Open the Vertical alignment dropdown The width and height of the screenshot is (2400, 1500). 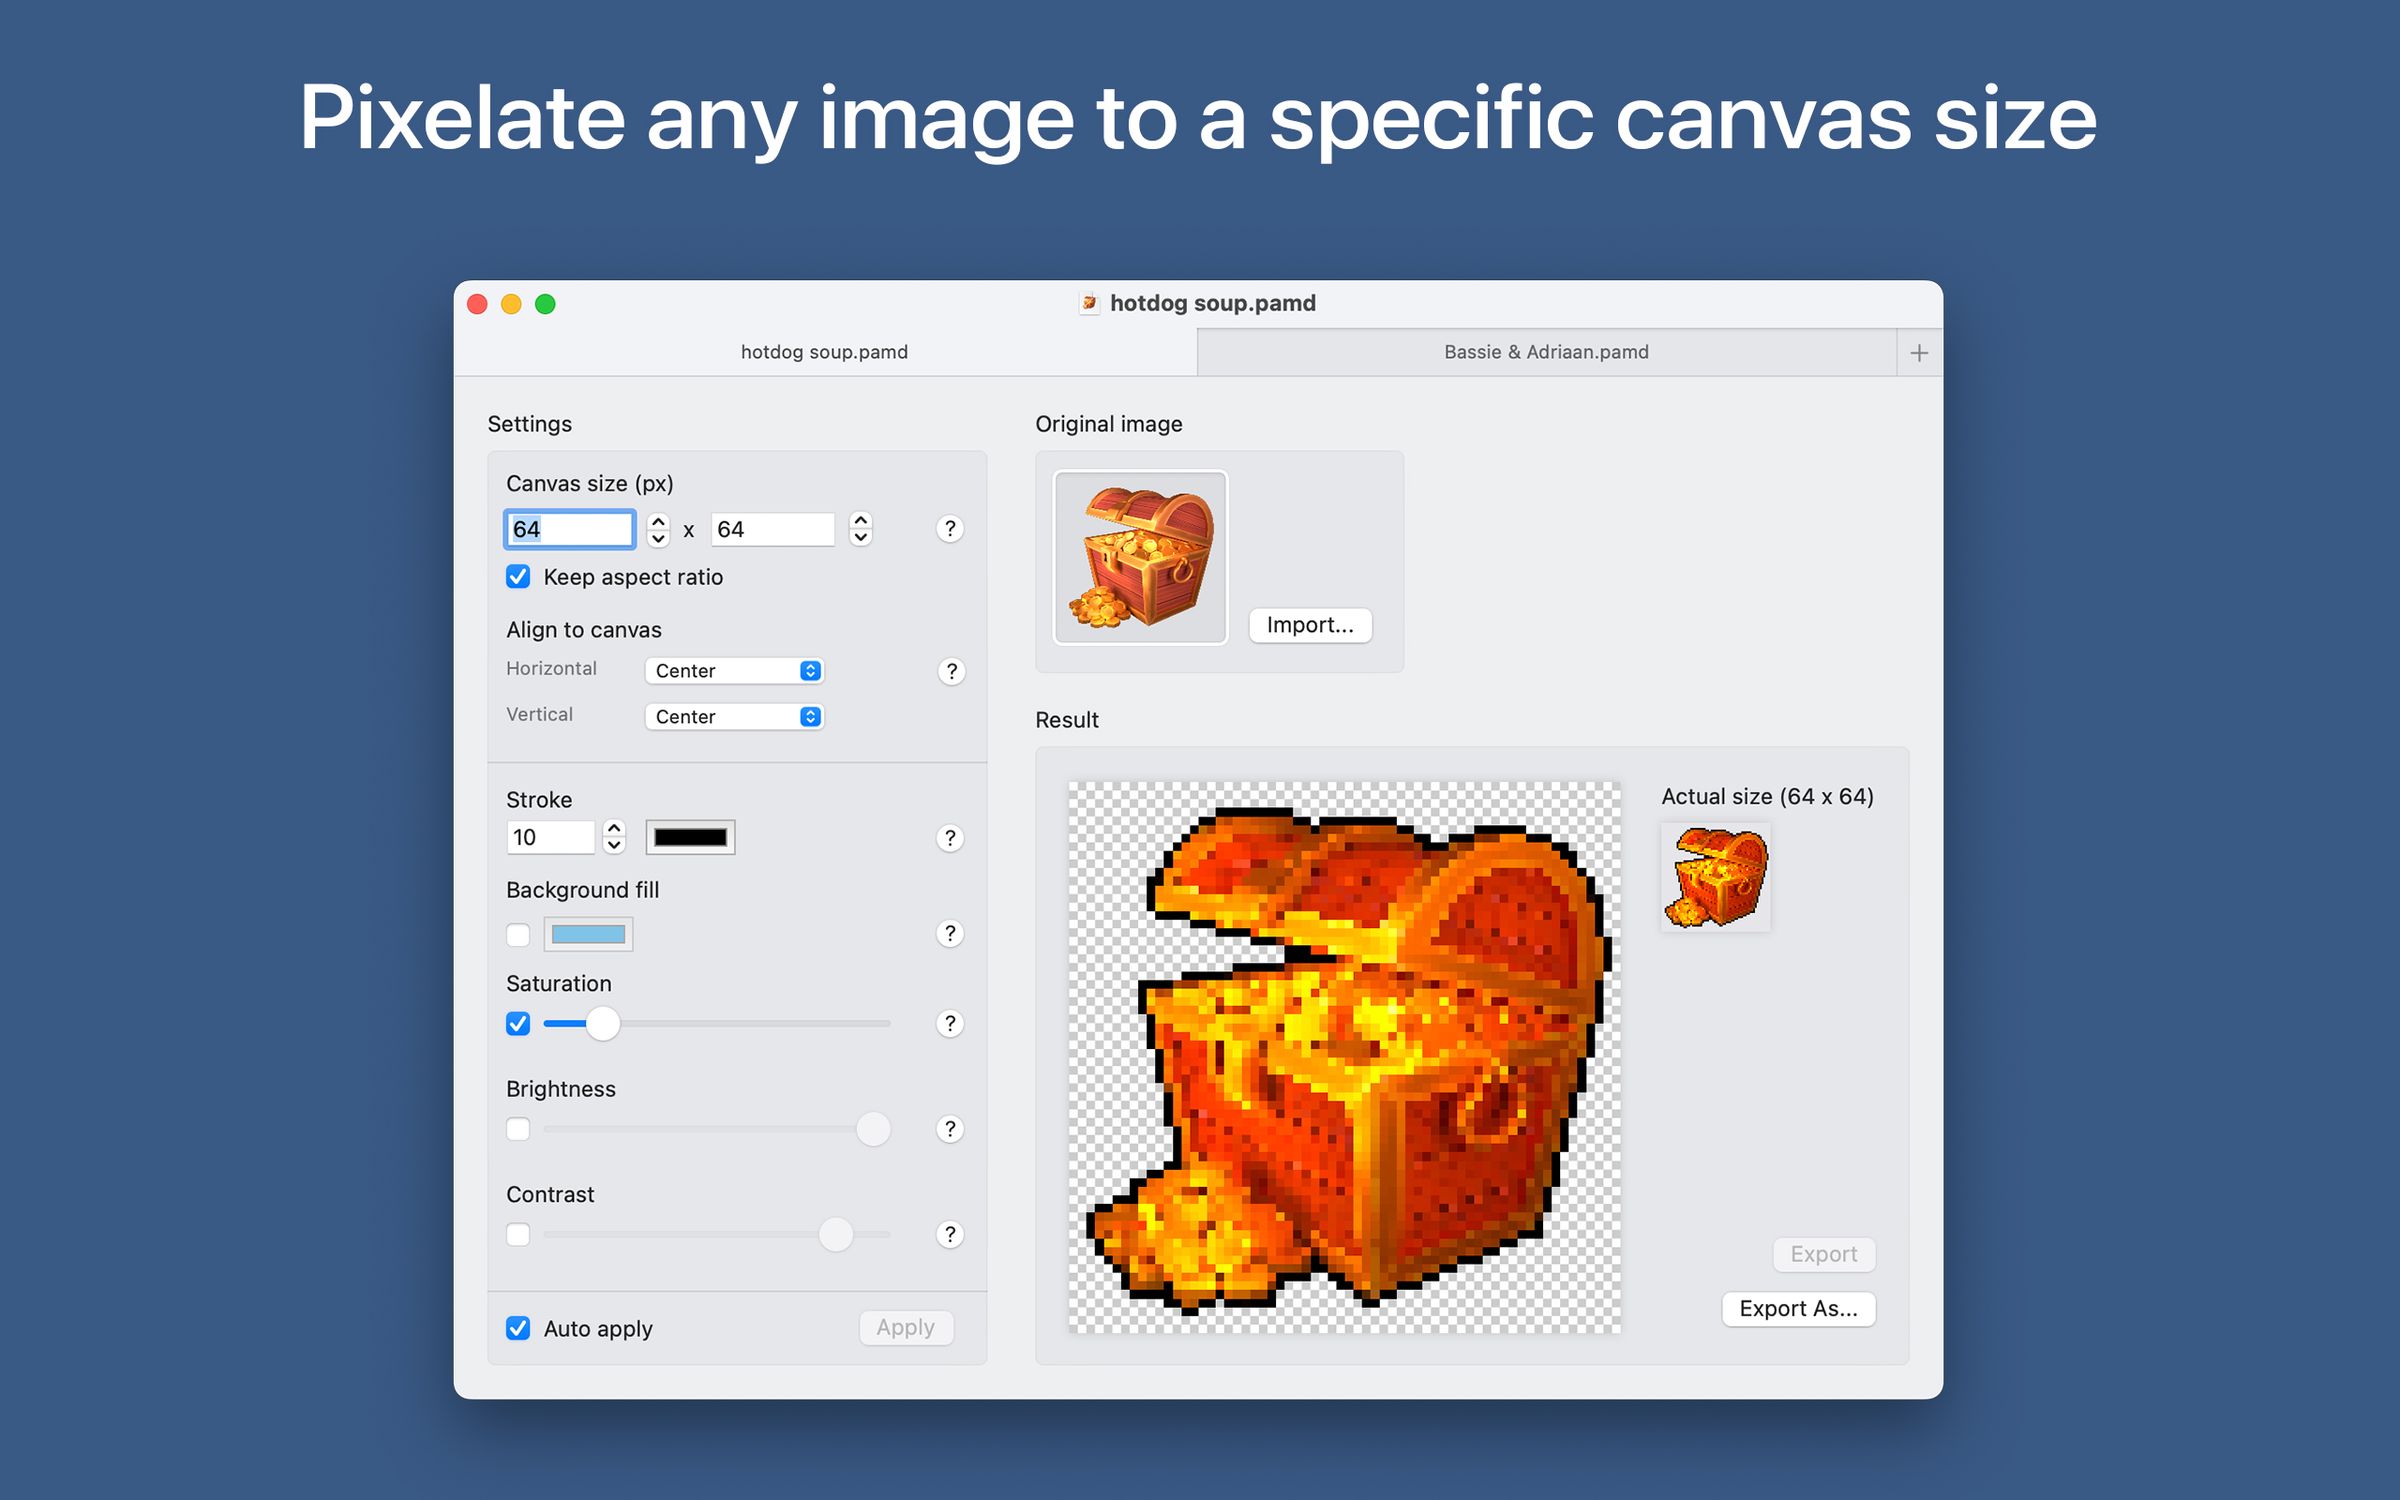click(x=735, y=716)
